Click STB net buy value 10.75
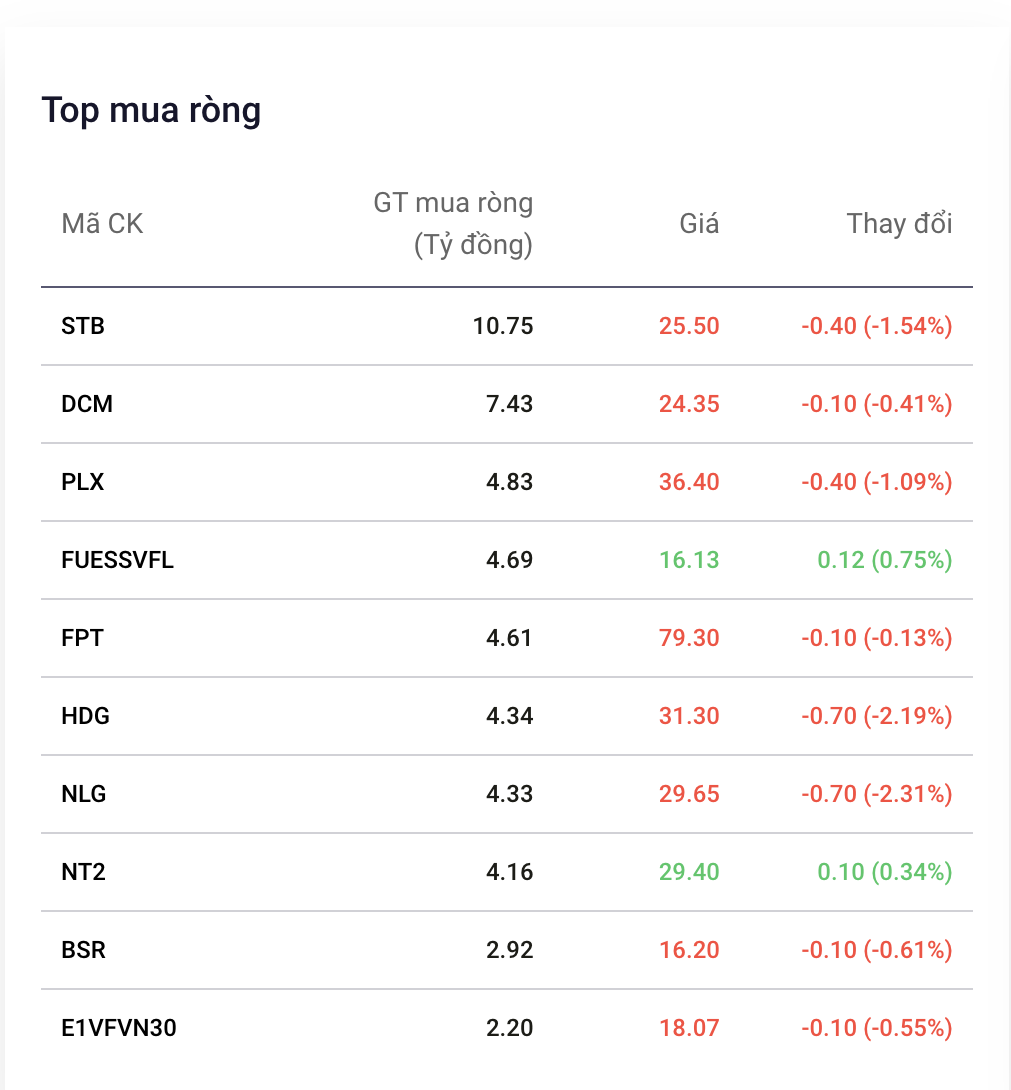1011x1090 pixels. pyautogui.click(x=503, y=326)
